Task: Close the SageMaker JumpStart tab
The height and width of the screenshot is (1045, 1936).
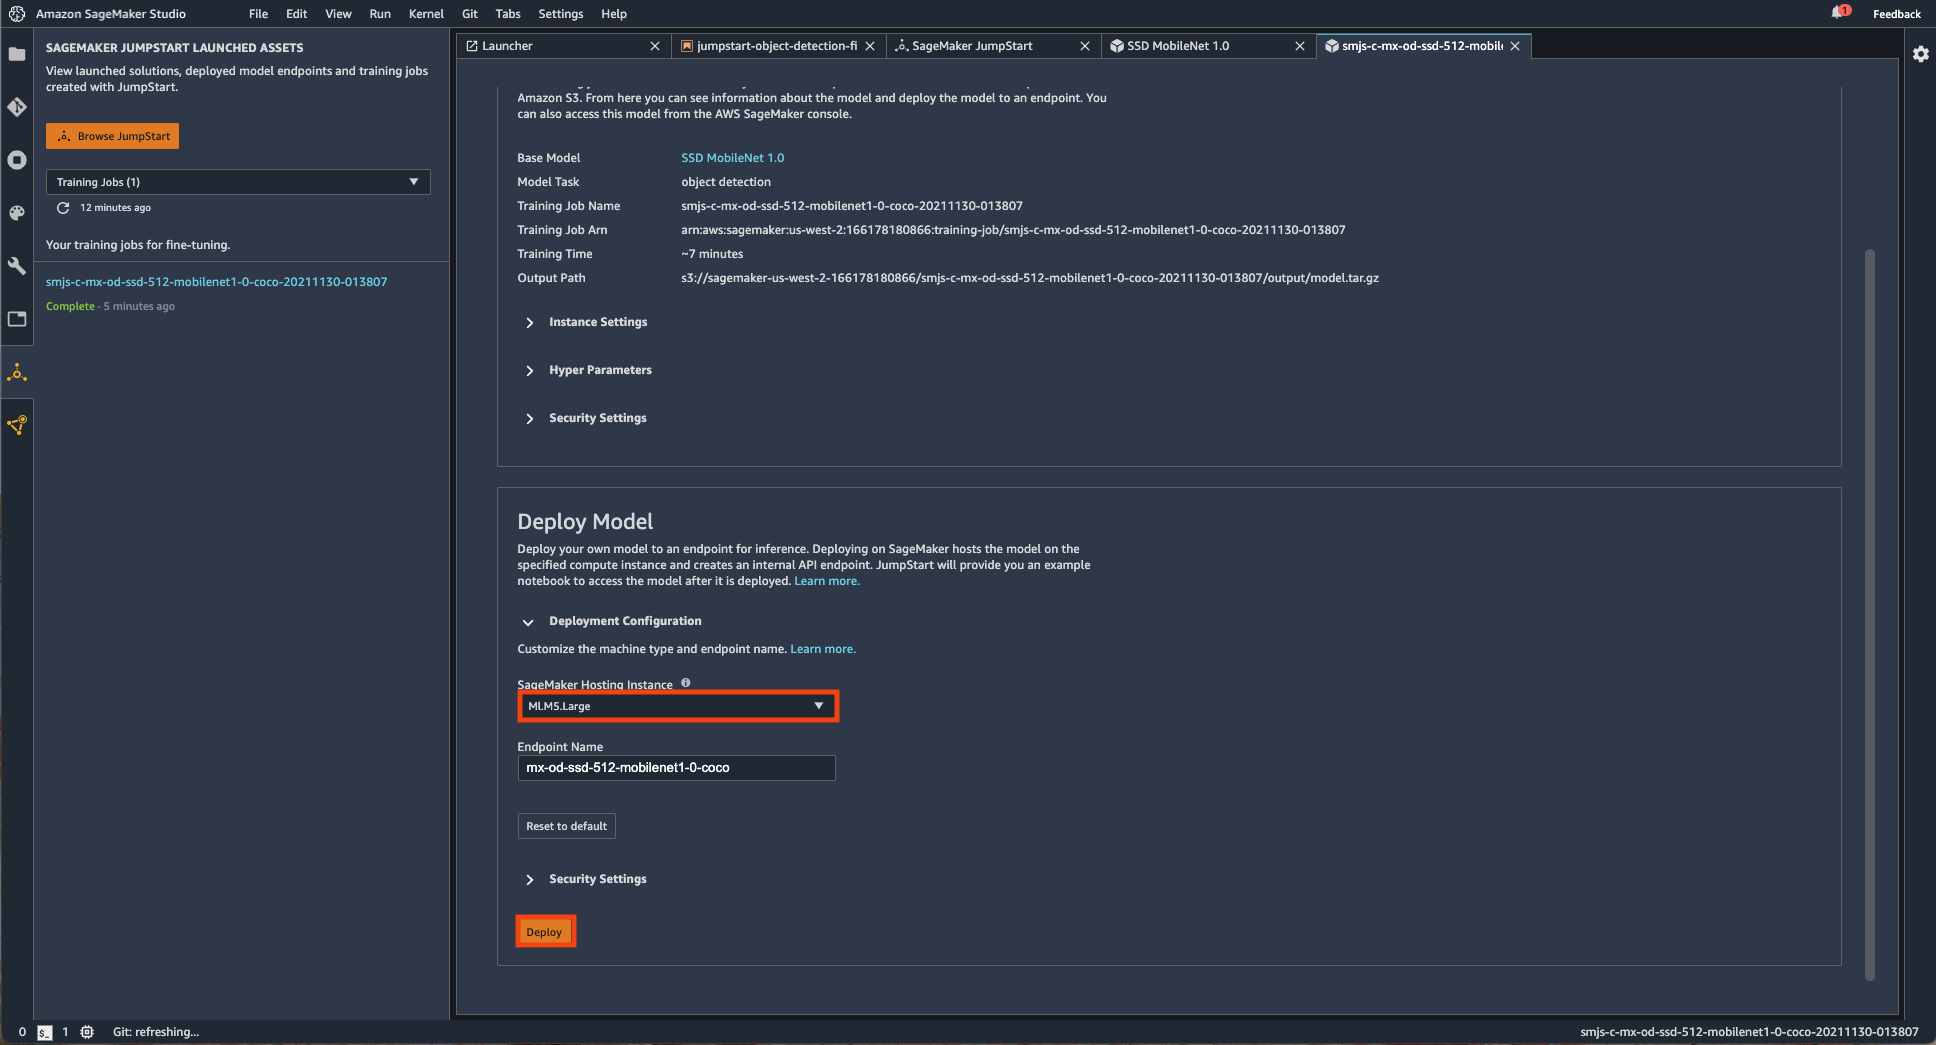Action: point(1085,46)
